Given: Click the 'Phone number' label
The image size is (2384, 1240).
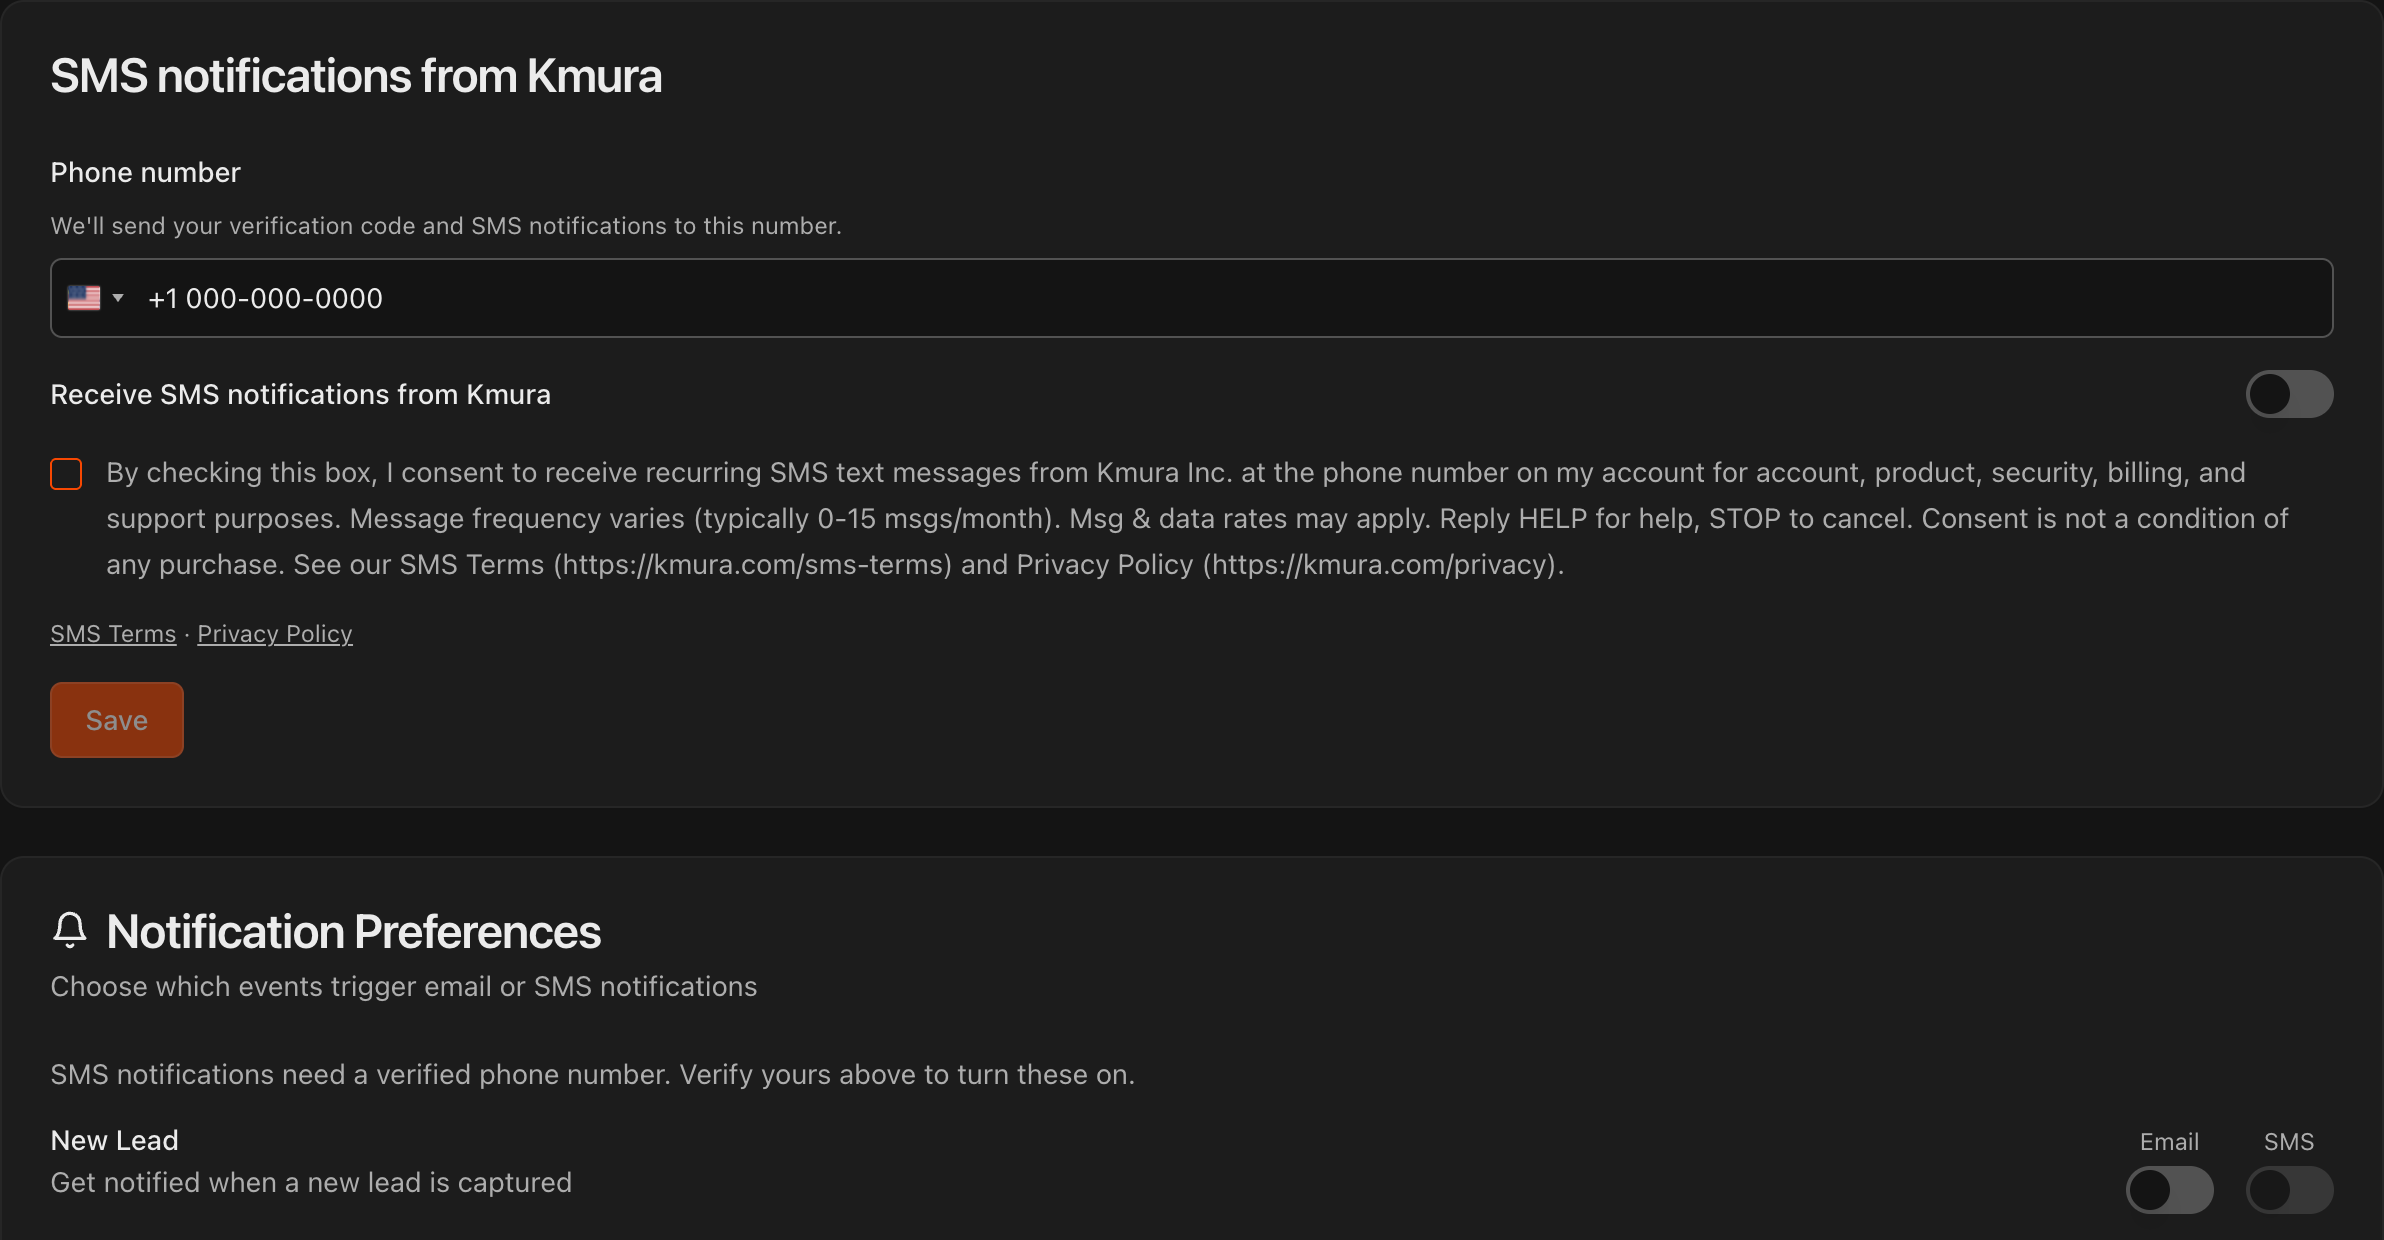Looking at the screenshot, I should point(146,172).
